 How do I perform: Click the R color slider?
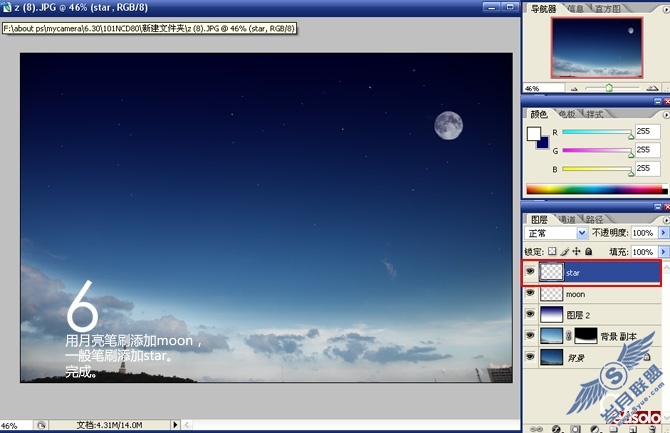597,132
